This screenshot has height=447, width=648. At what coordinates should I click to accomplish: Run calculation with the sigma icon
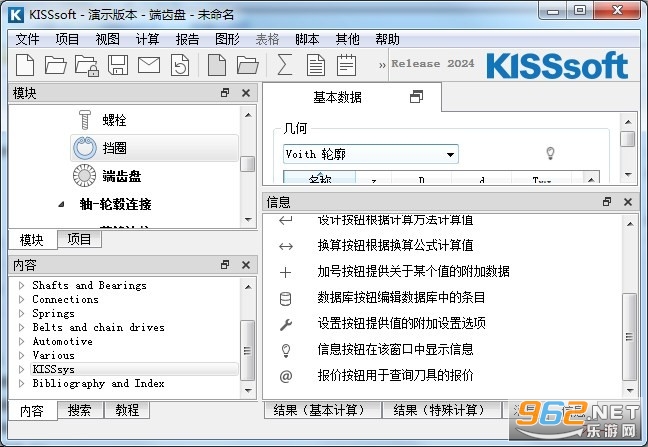[x=284, y=65]
